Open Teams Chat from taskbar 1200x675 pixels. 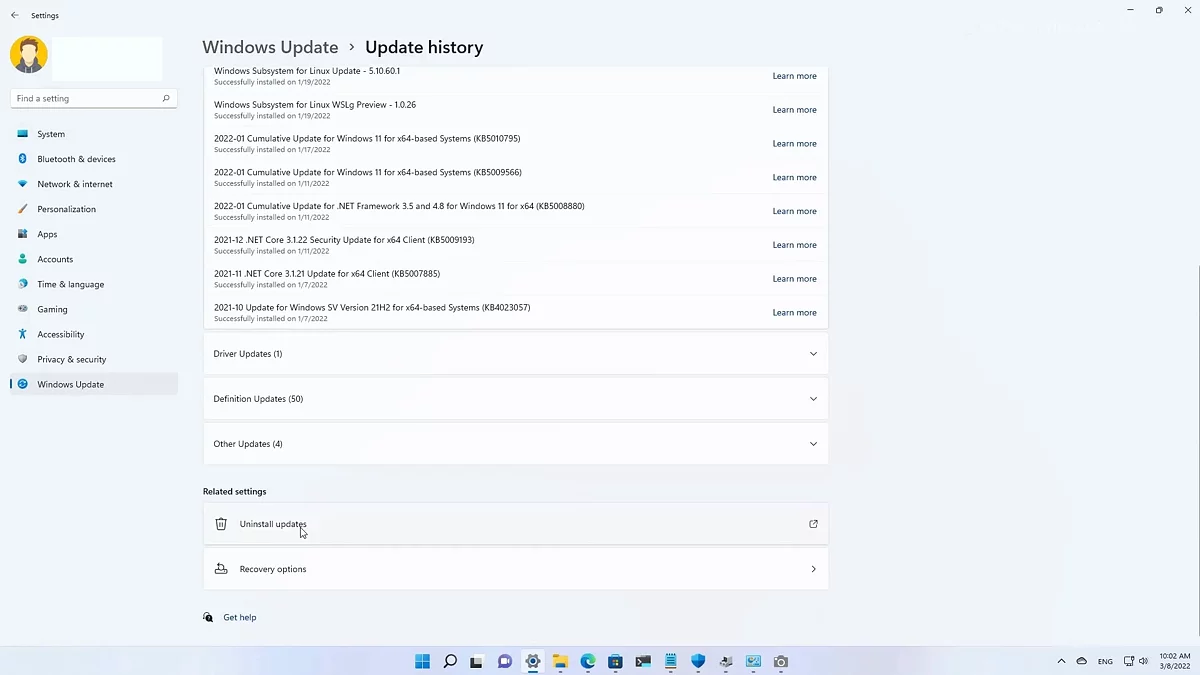505,661
